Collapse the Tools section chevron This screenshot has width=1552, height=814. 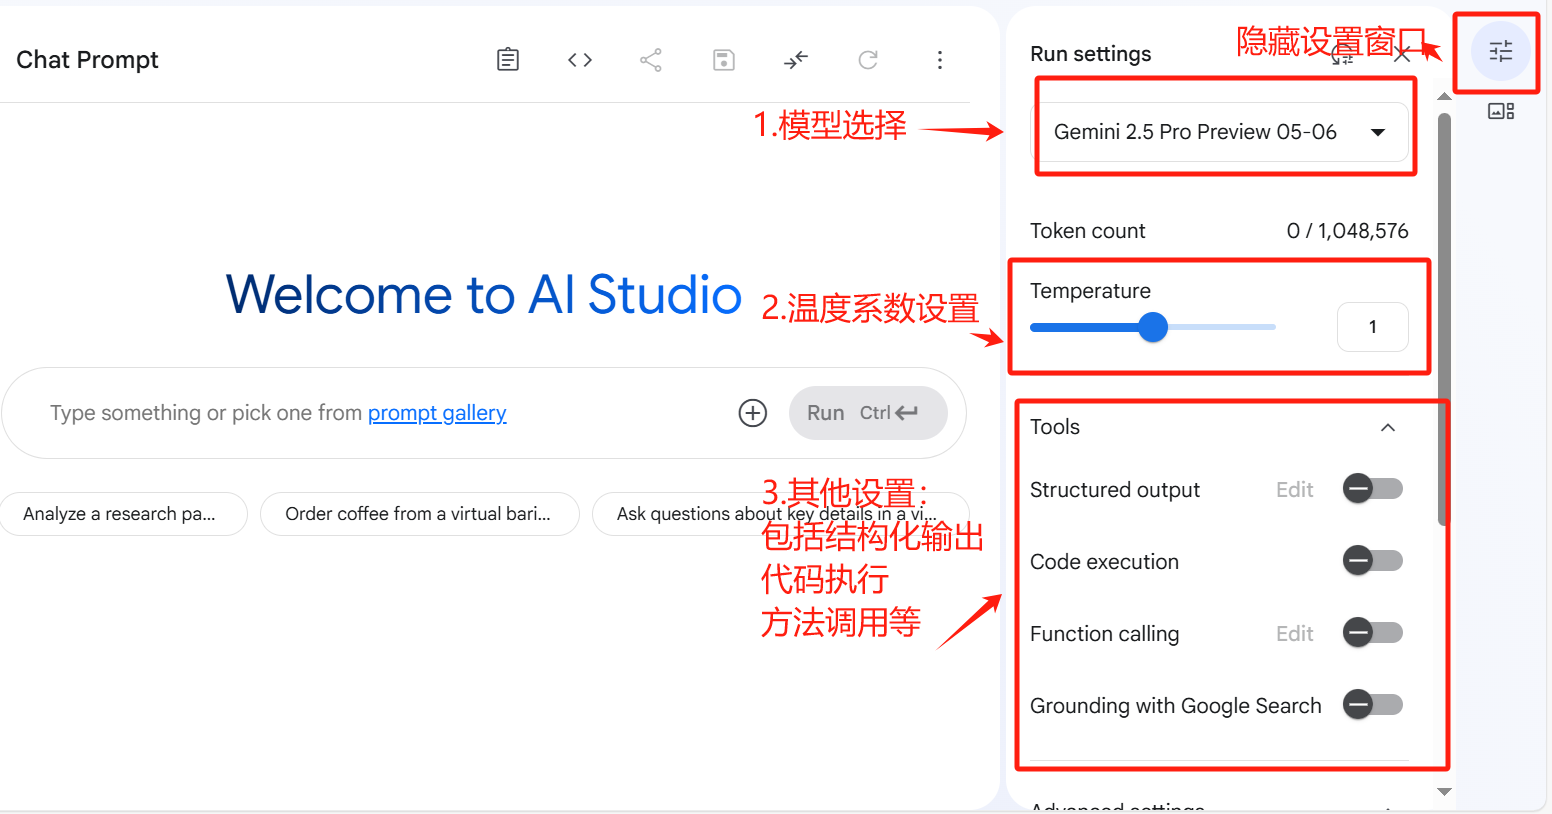[x=1388, y=427]
